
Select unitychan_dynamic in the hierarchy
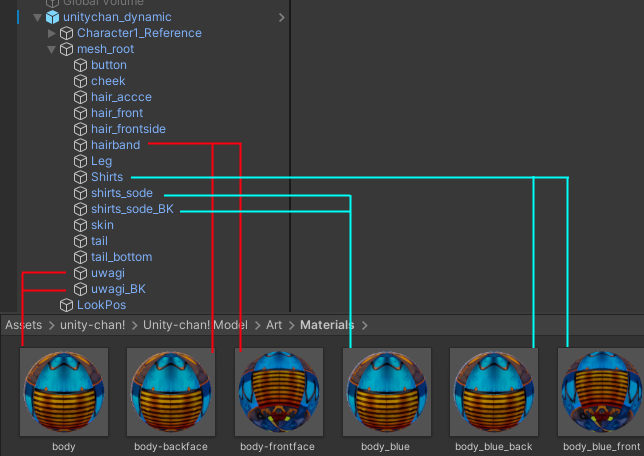(117, 17)
